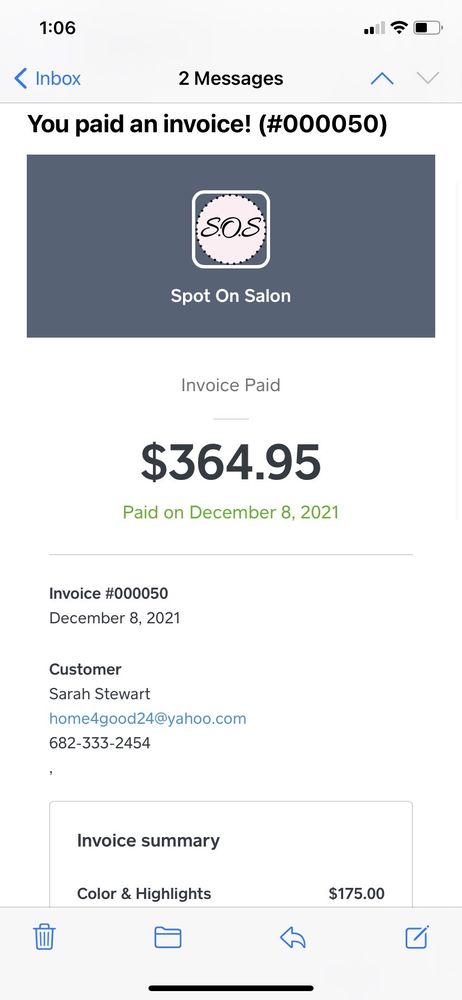462x1000 pixels.
Task: Tap the Invoice summary card heading
Action: click(x=148, y=840)
